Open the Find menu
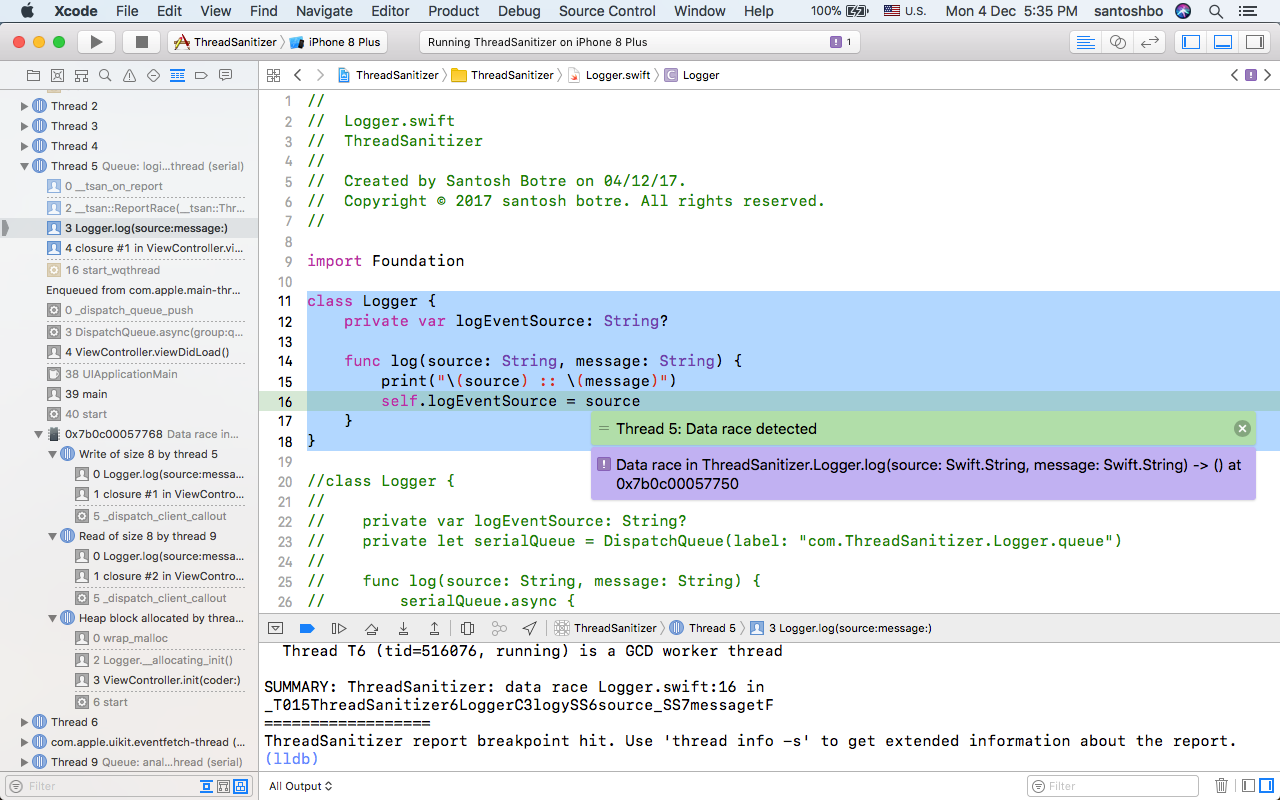Viewport: 1280px width, 800px height. pos(264,11)
